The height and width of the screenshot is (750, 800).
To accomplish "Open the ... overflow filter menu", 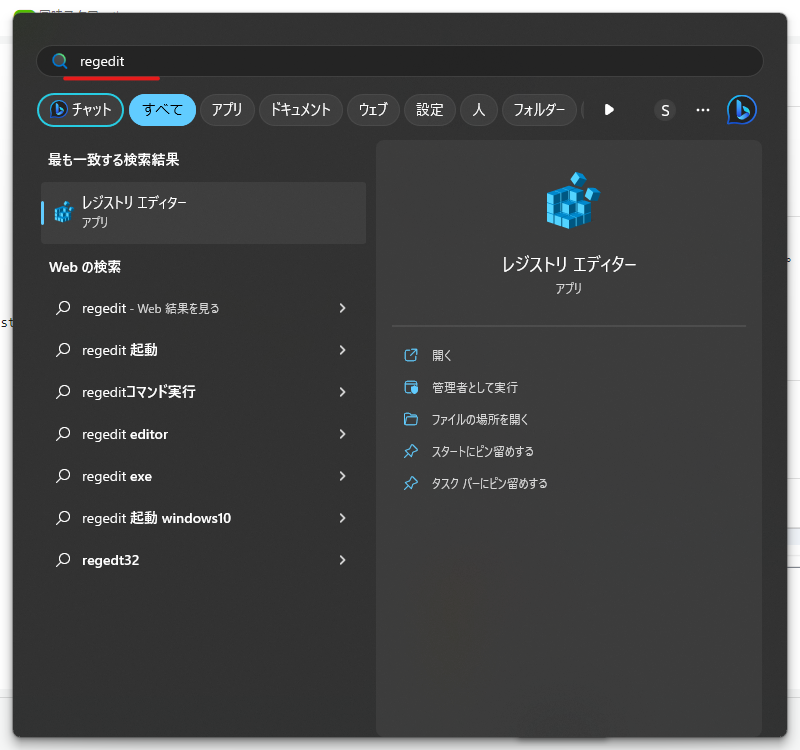I will [x=702, y=110].
